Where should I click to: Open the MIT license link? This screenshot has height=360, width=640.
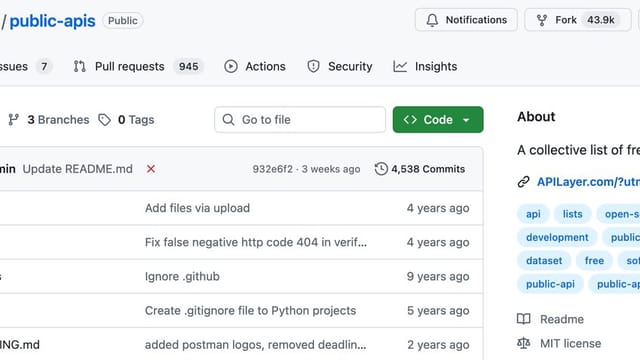pos(570,344)
